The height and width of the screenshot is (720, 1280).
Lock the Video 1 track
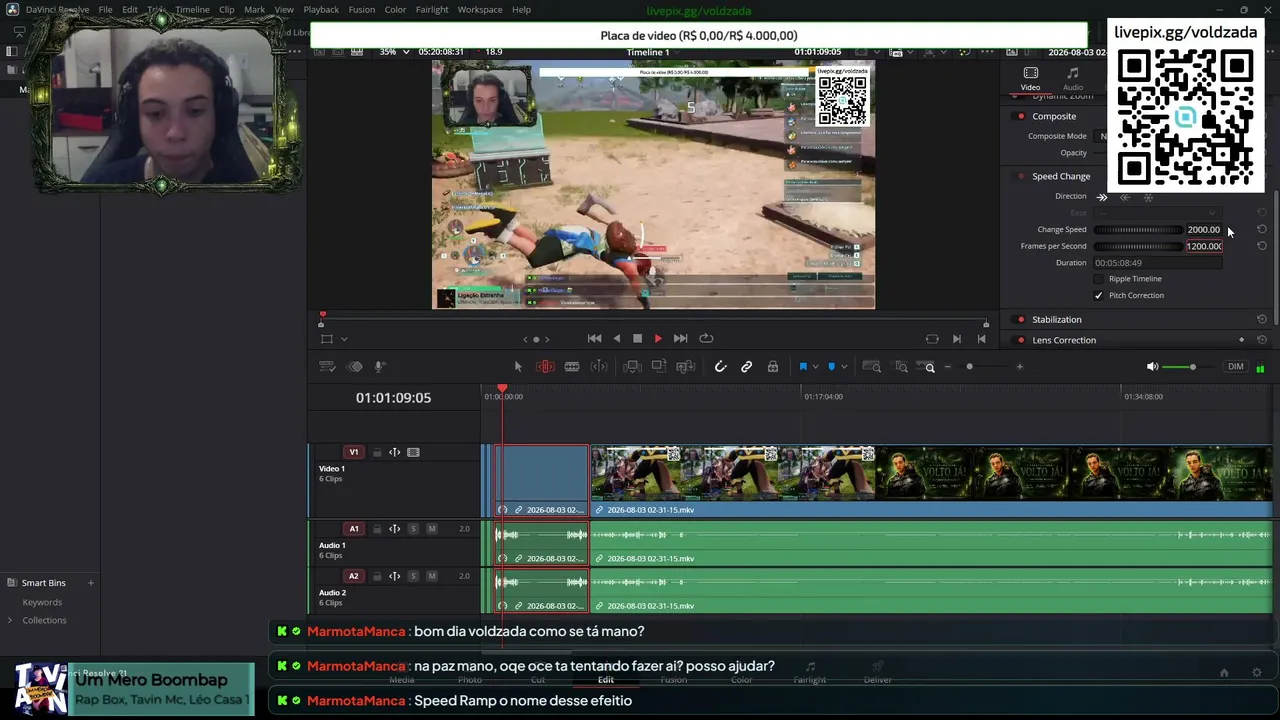(377, 453)
